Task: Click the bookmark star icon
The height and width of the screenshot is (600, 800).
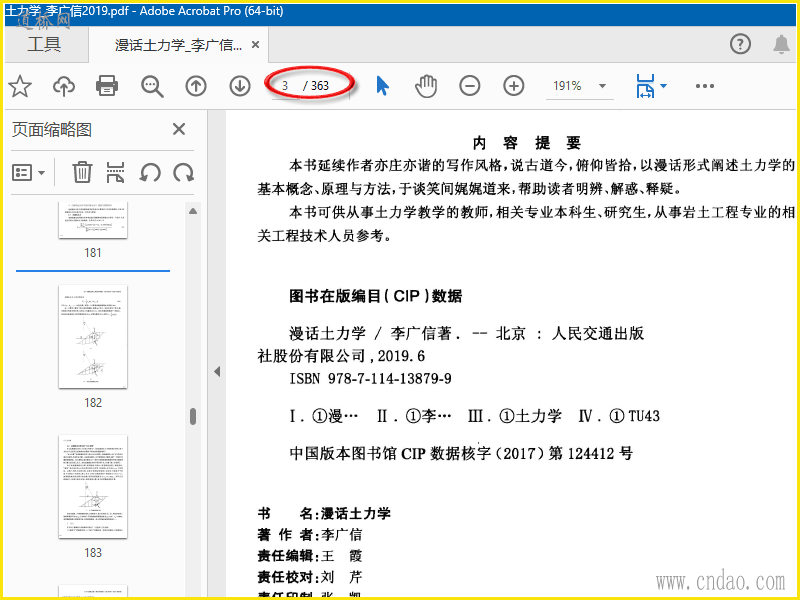Action: pyautogui.click(x=20, y=86)
